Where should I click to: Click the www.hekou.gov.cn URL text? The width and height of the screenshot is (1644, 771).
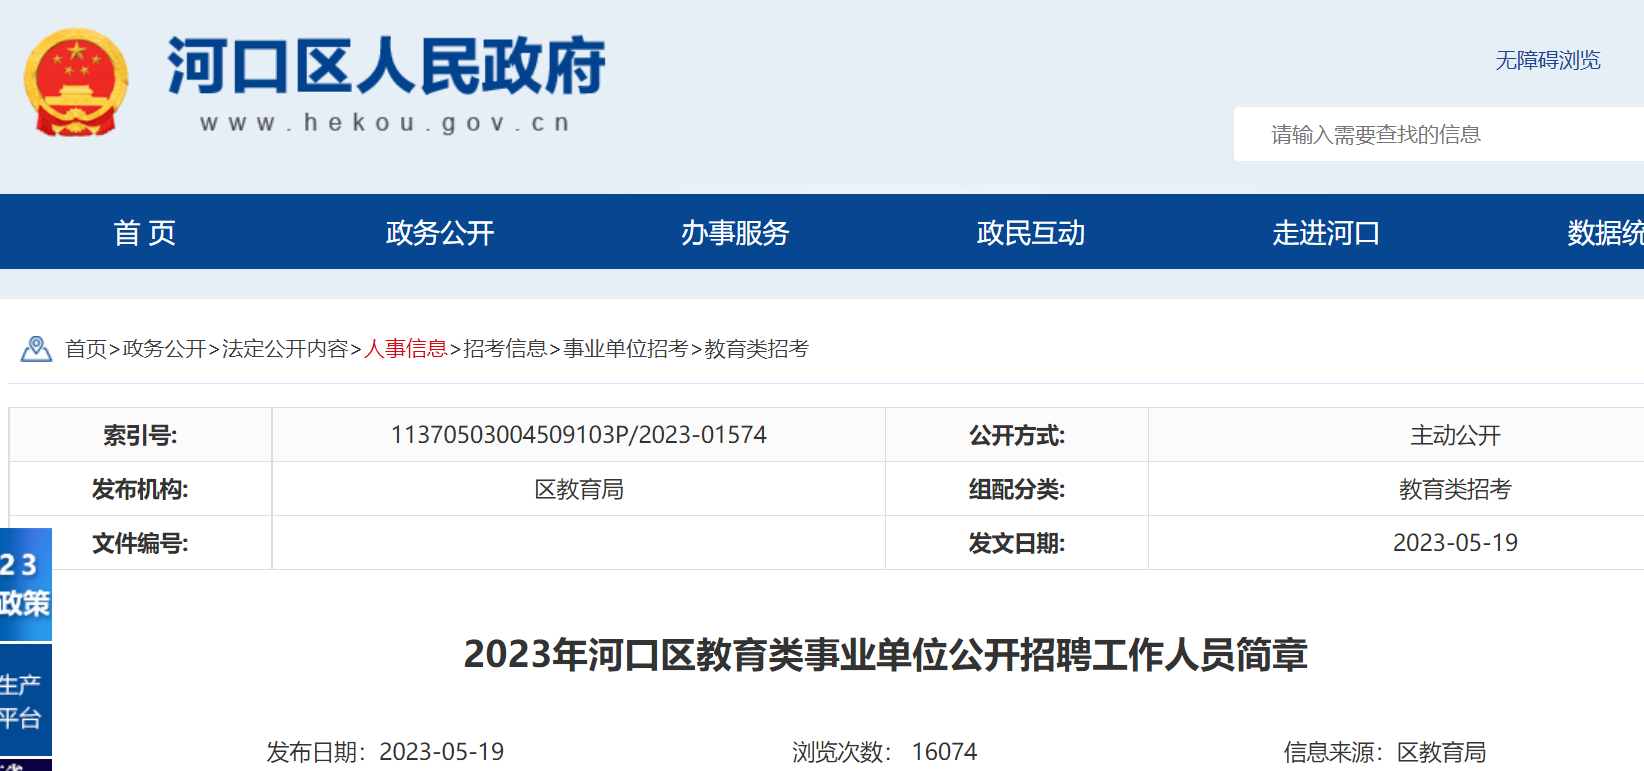pyautogui.click(x=385, y=123)
